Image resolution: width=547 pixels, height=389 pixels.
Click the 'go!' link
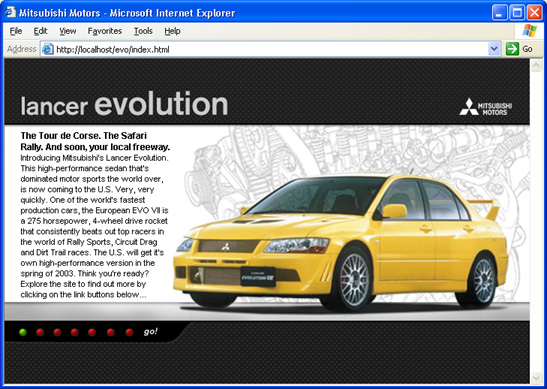coord(151,331)
